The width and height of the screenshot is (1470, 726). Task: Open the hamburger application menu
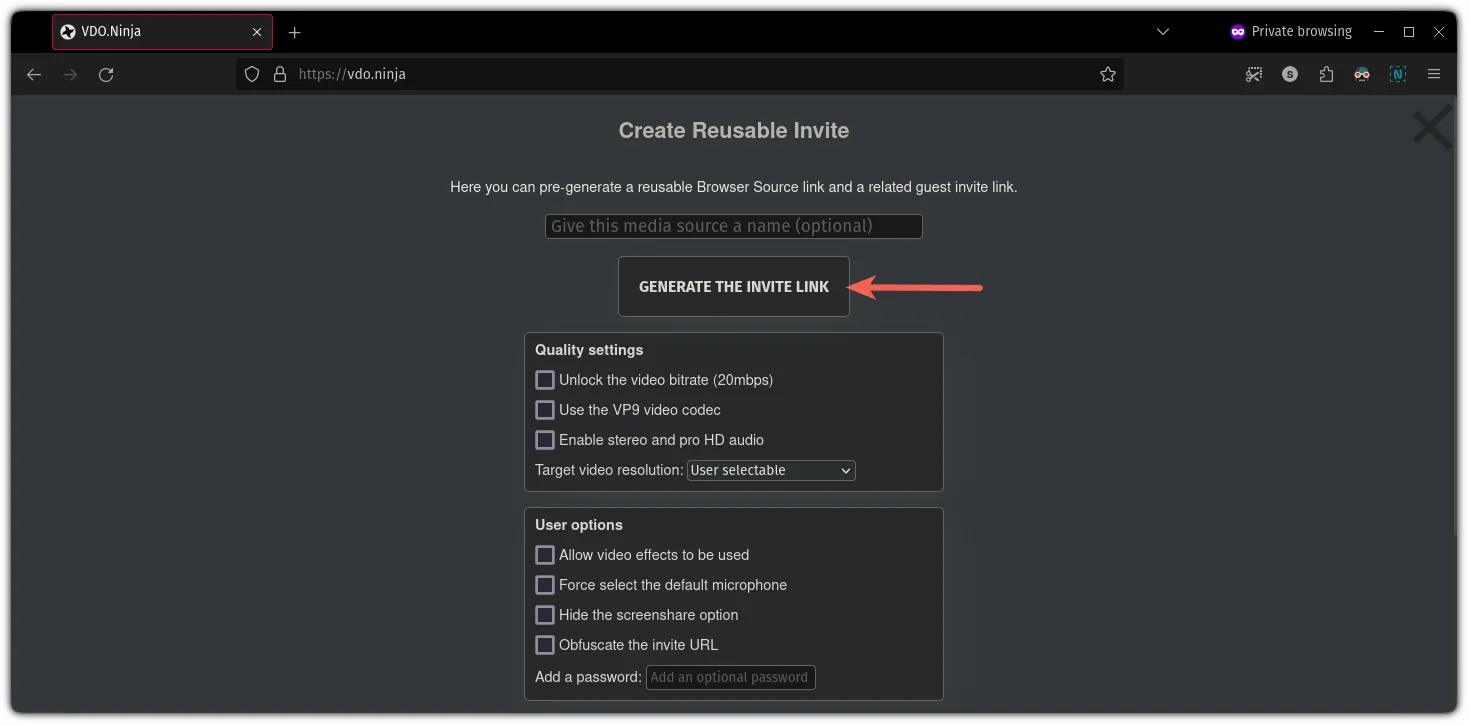[1434, 74]
